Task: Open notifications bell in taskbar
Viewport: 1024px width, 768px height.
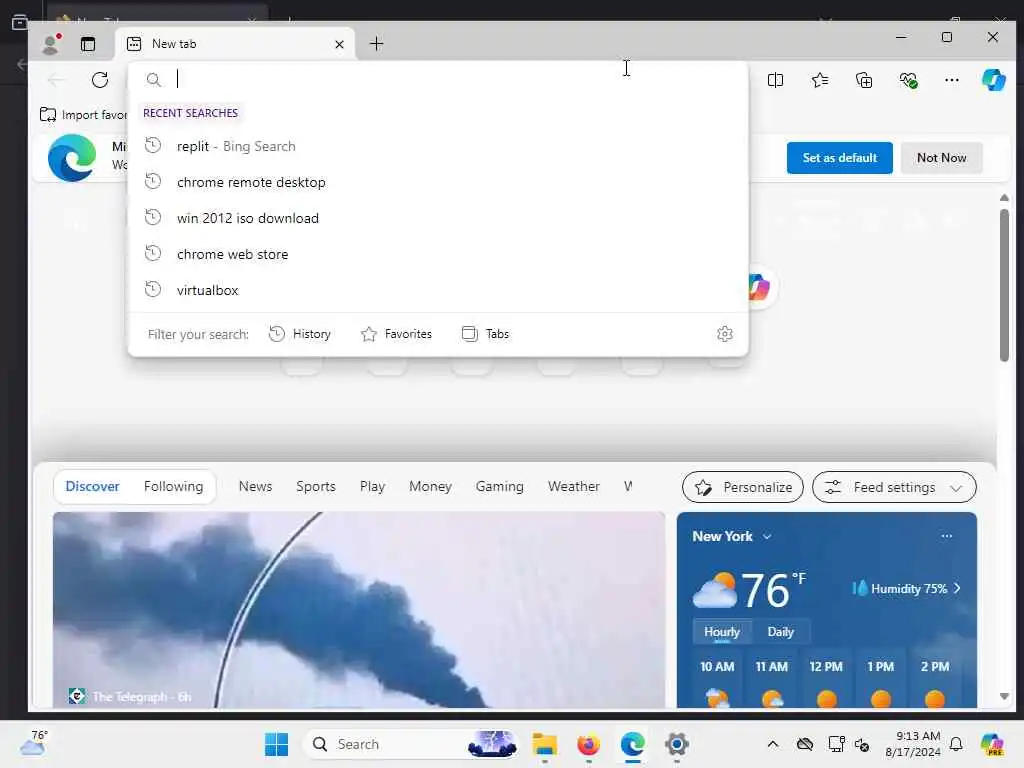Action: coord(955,744)
